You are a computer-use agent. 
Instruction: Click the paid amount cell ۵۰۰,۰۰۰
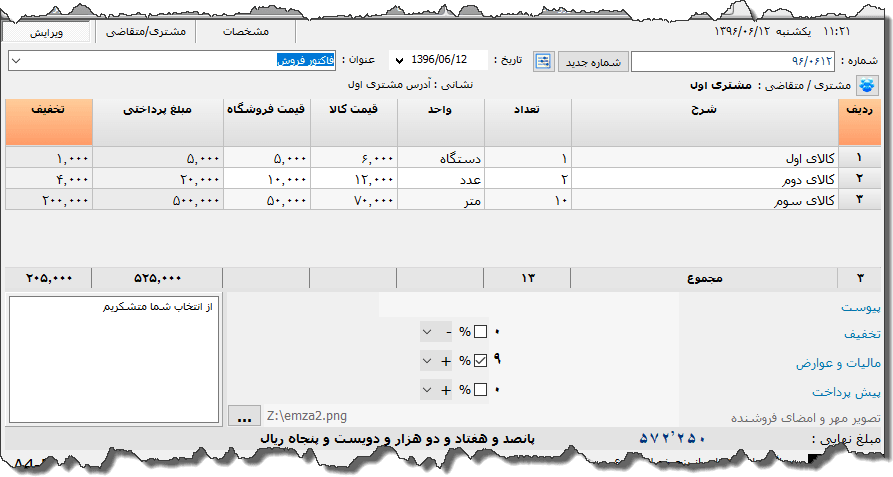click(x=158, y=200)
